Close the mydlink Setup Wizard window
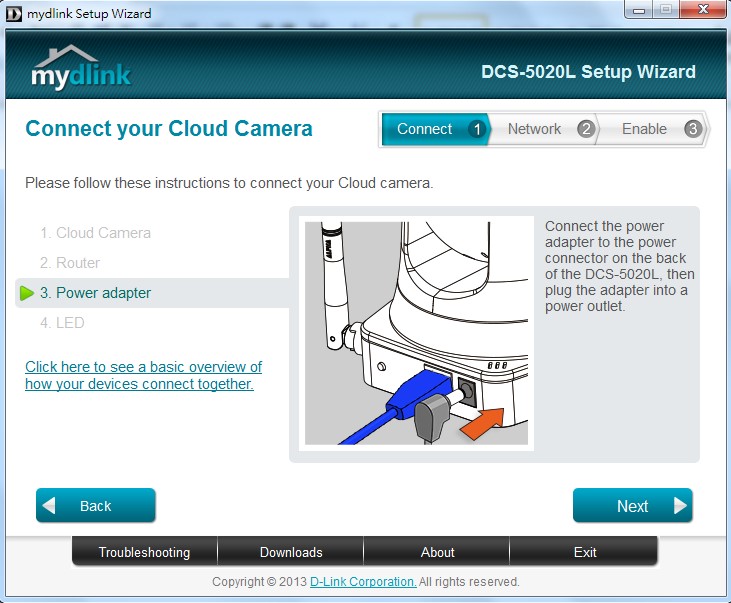The height and width of the screenshot is (603, 731). click(x=704, y=10)
